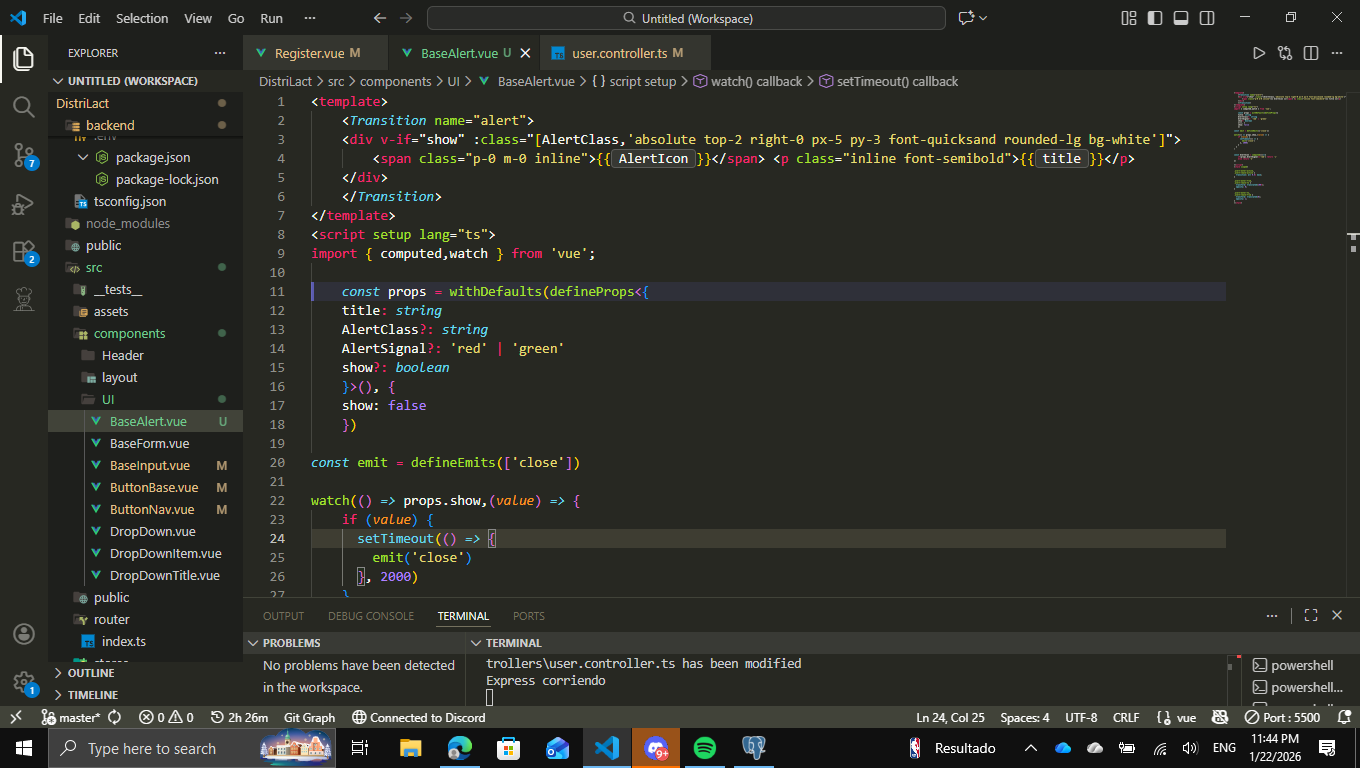
Task: Open the Extensions view icon
Action: coord(24,252)
